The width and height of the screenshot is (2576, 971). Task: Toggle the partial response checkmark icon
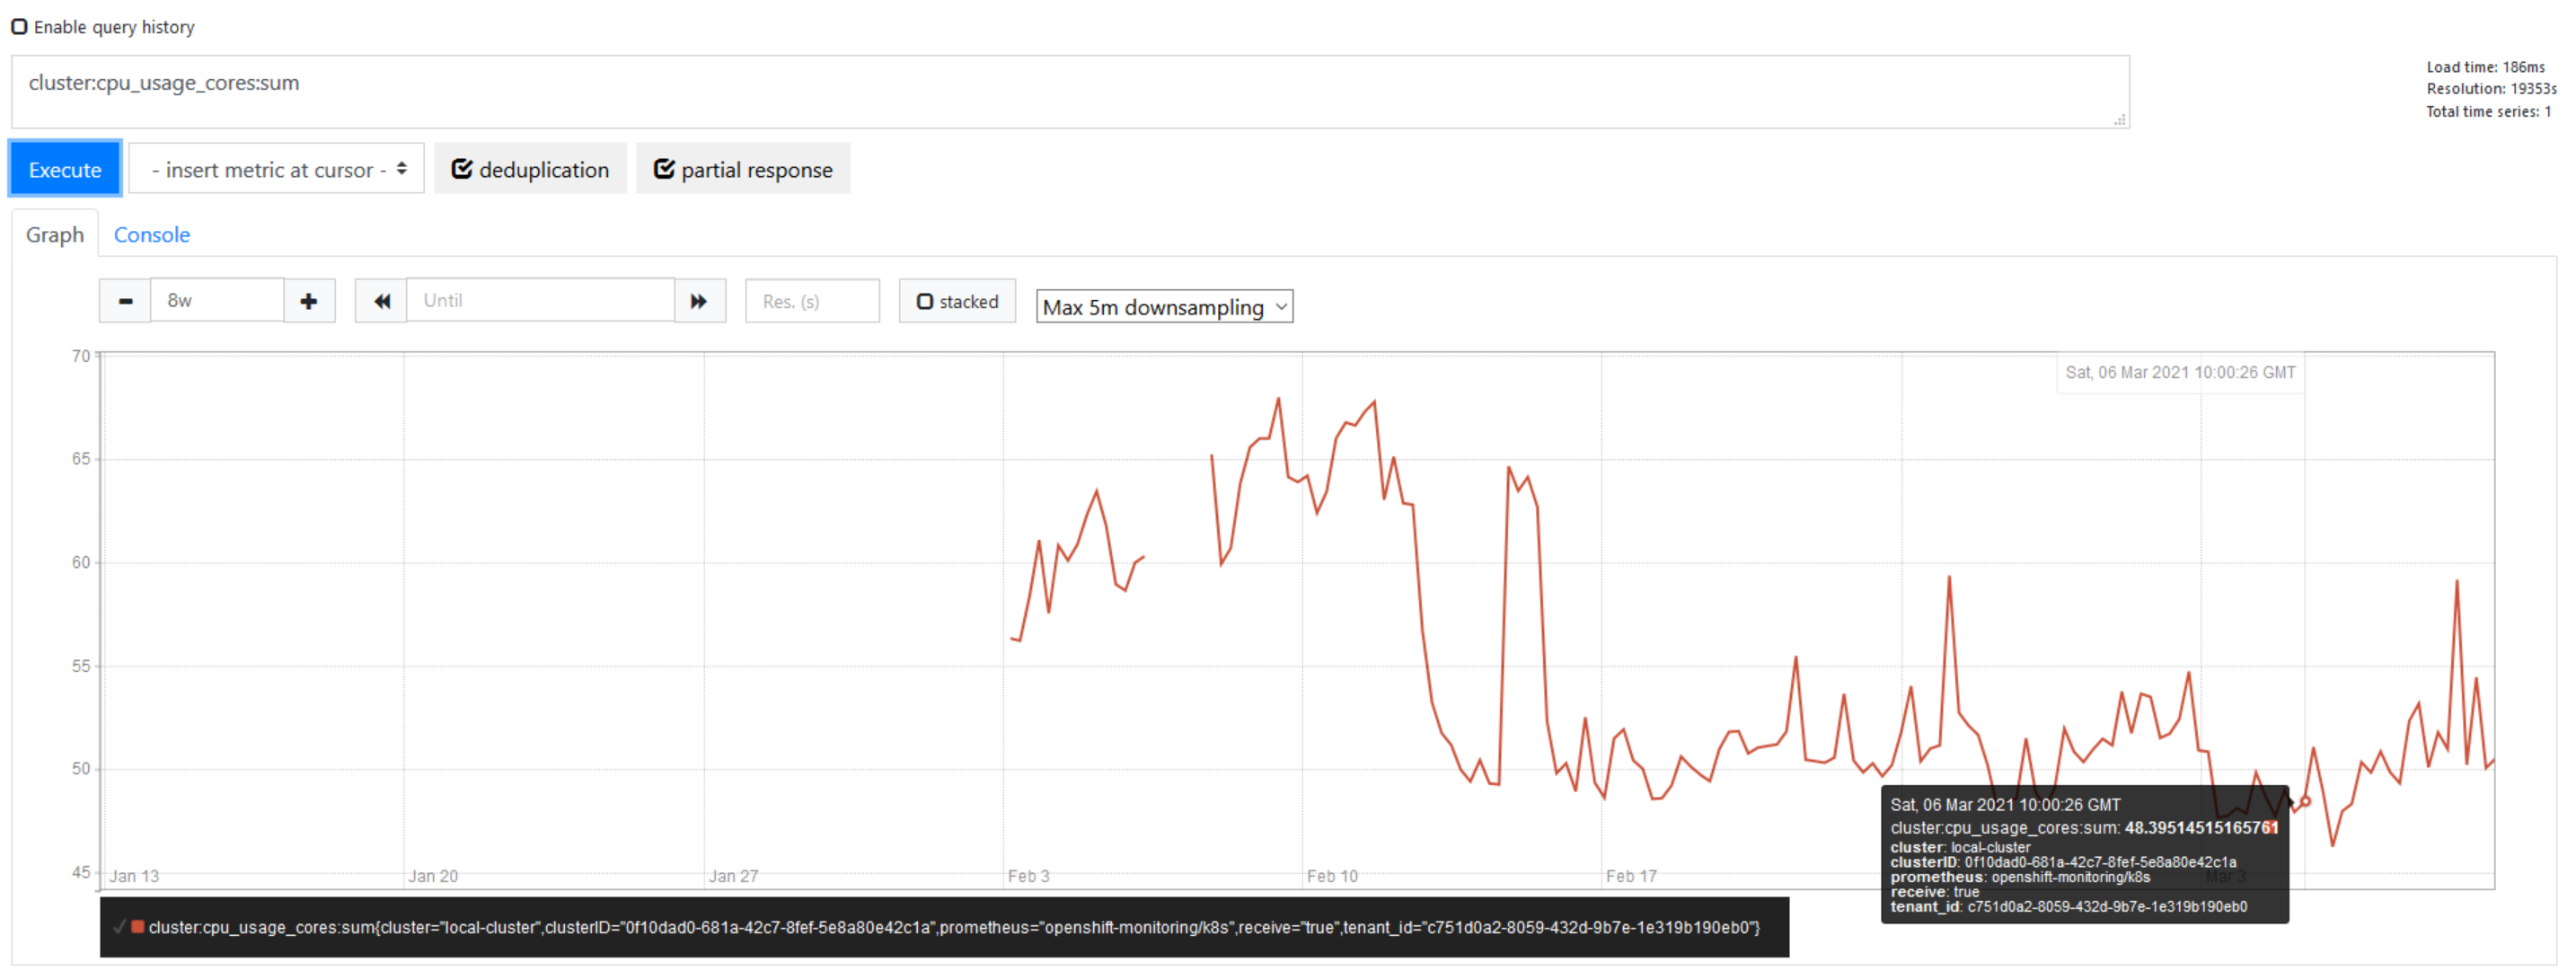pyautogui.click(x=665, y=169)
